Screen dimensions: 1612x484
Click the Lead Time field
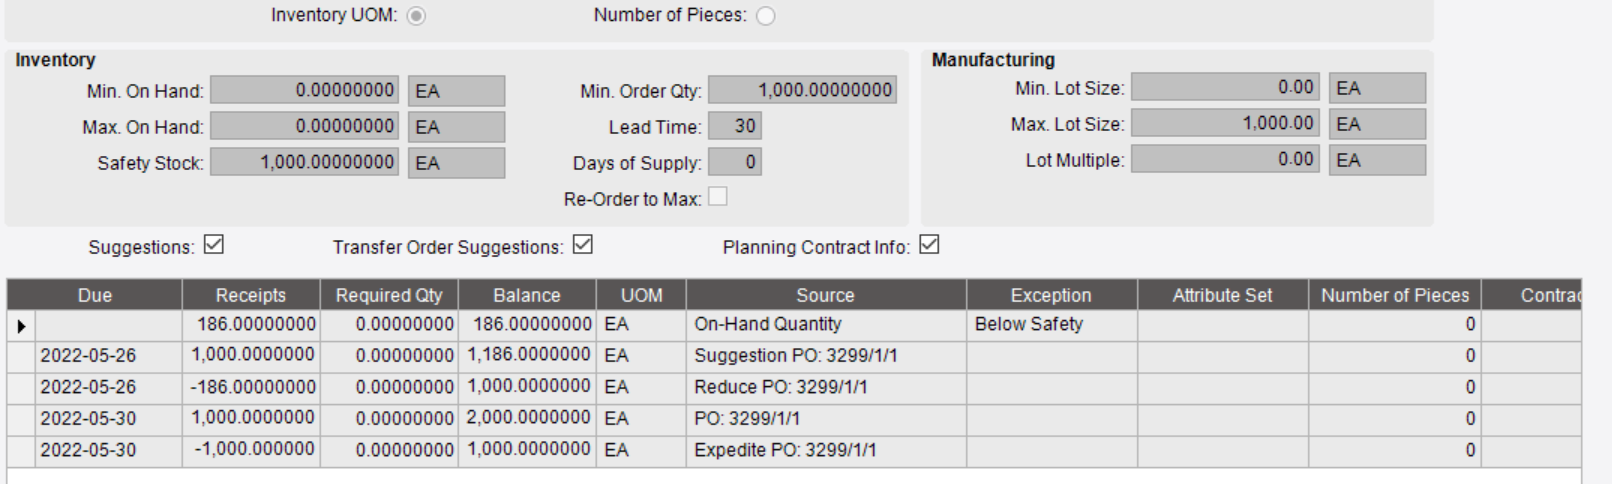tap(735, 126)
